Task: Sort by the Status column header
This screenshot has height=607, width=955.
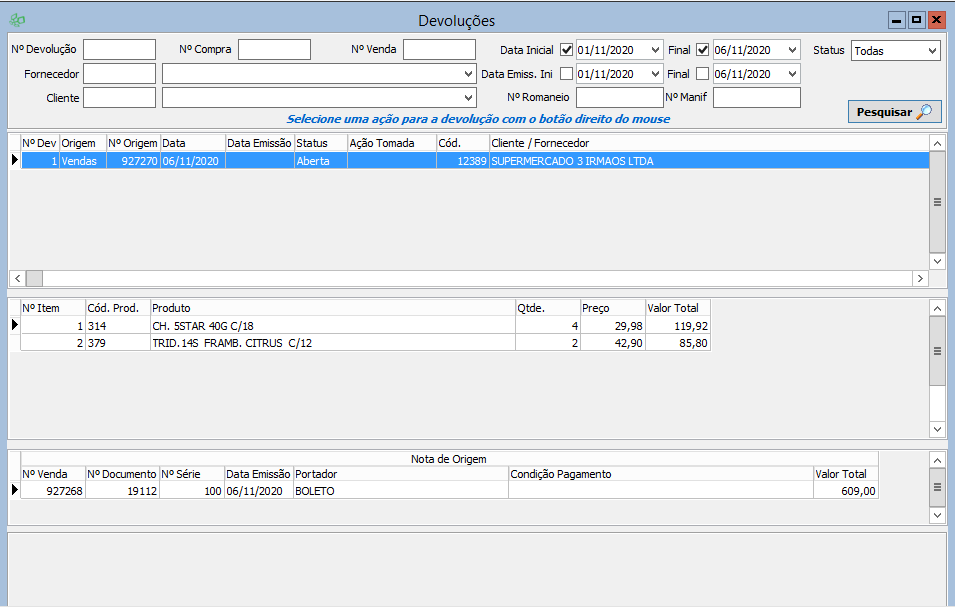Action: [x=320, y=143]
